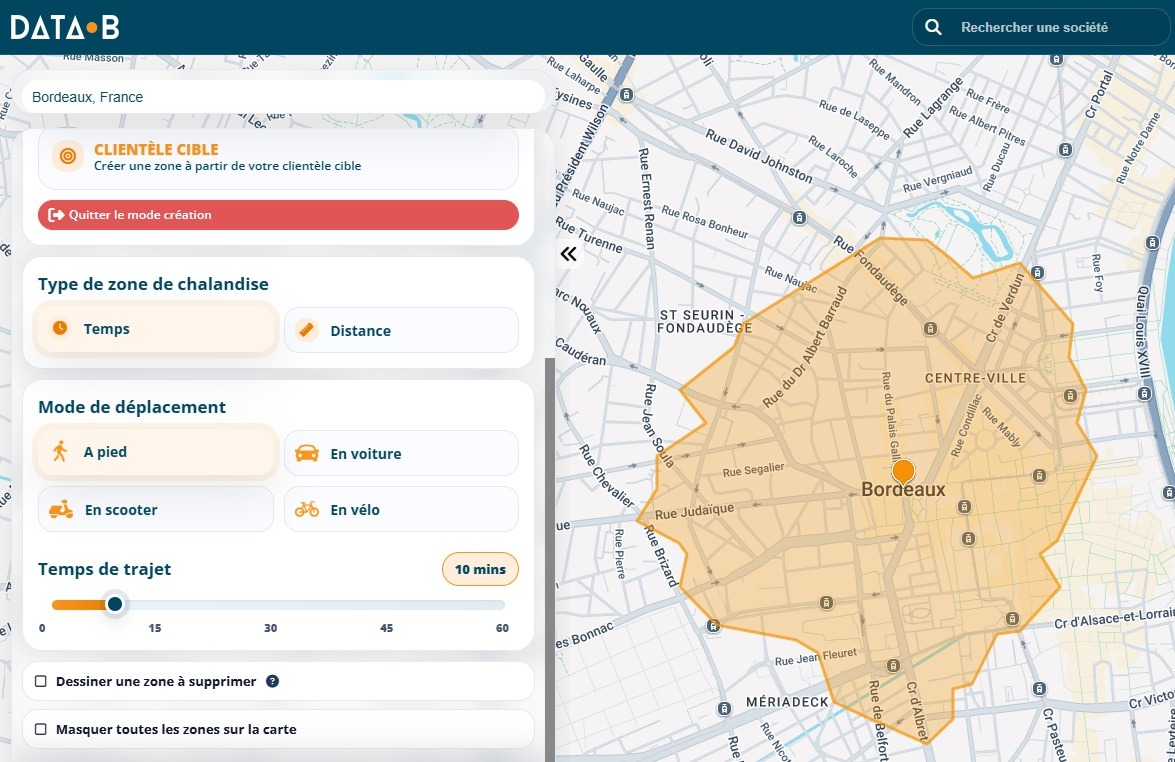The width and height of the screenshot is (1175, 762).
Task: Click the CENTRE-VILLE map label
Action: click(975, 378)
